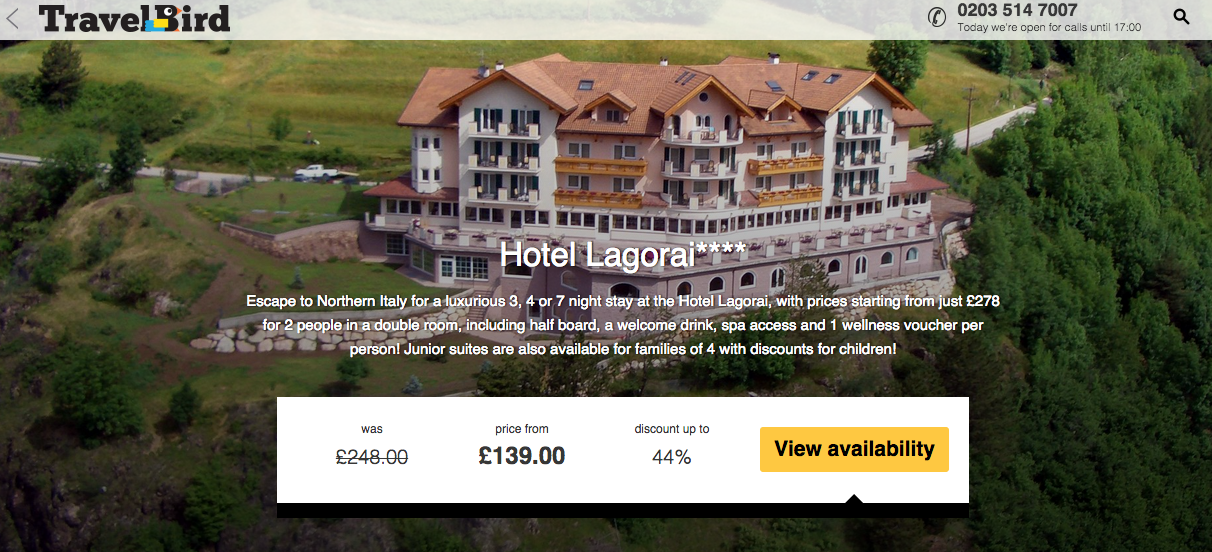Click the open for calls until 17:00 text
Image resolution: width=1212 pixels, height=552 pixels.
[1049, 28]
